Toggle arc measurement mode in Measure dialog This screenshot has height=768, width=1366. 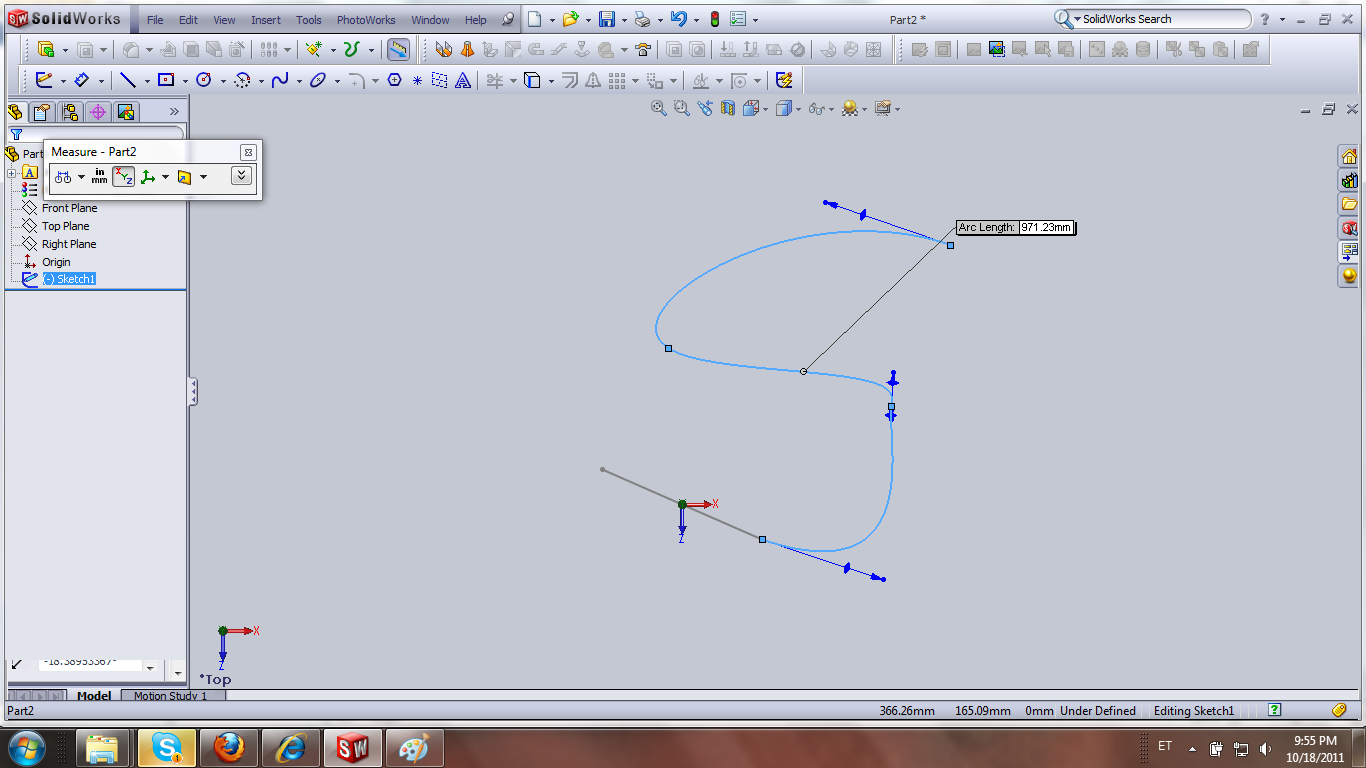[x=62, y=176]
